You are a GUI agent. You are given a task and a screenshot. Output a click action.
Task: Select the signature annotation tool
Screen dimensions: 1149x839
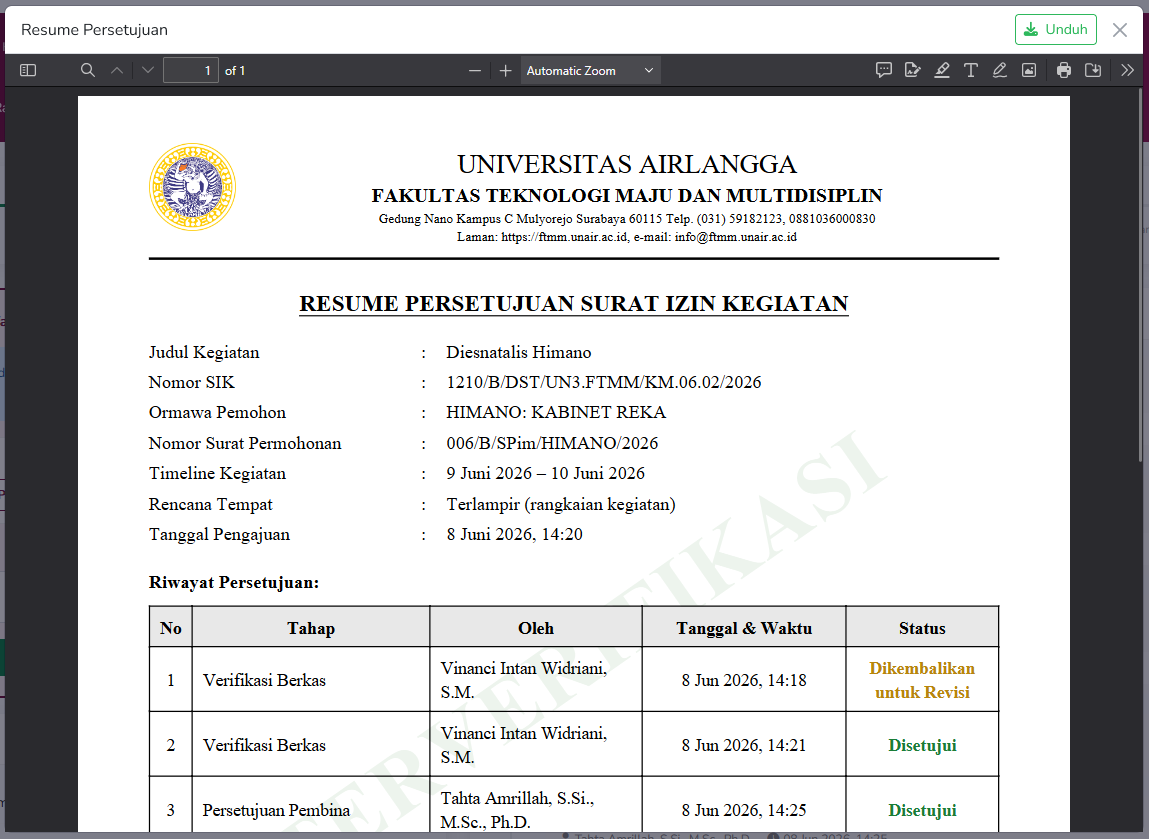(912, 70)
